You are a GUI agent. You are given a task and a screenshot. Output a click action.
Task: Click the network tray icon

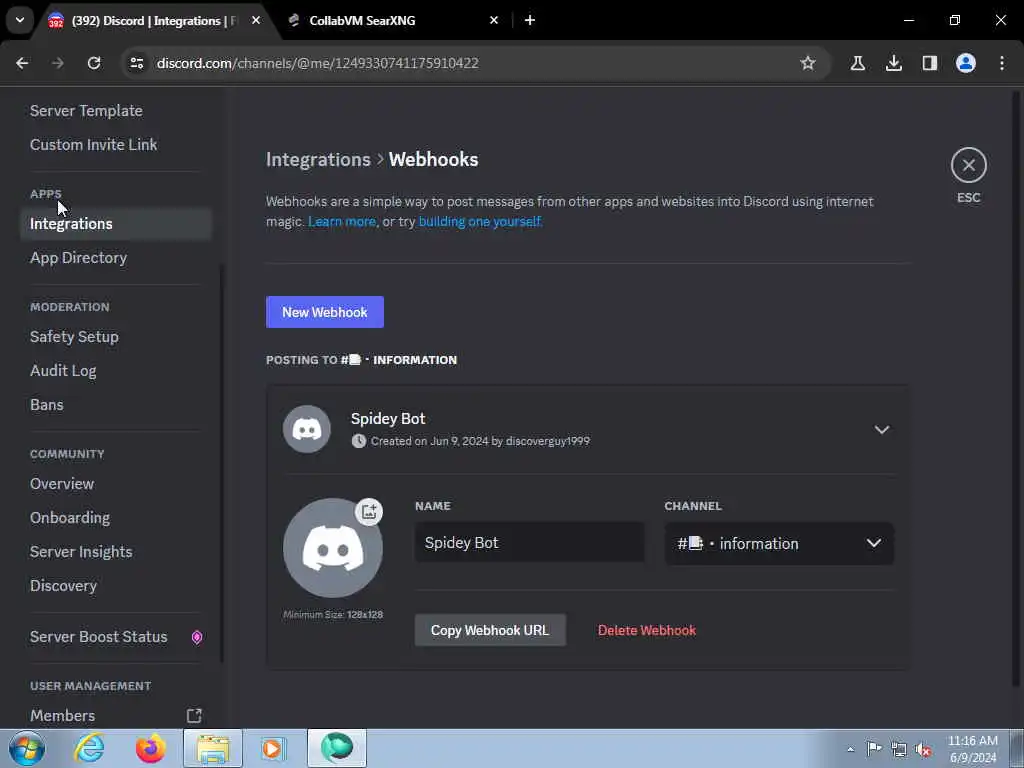899,749
